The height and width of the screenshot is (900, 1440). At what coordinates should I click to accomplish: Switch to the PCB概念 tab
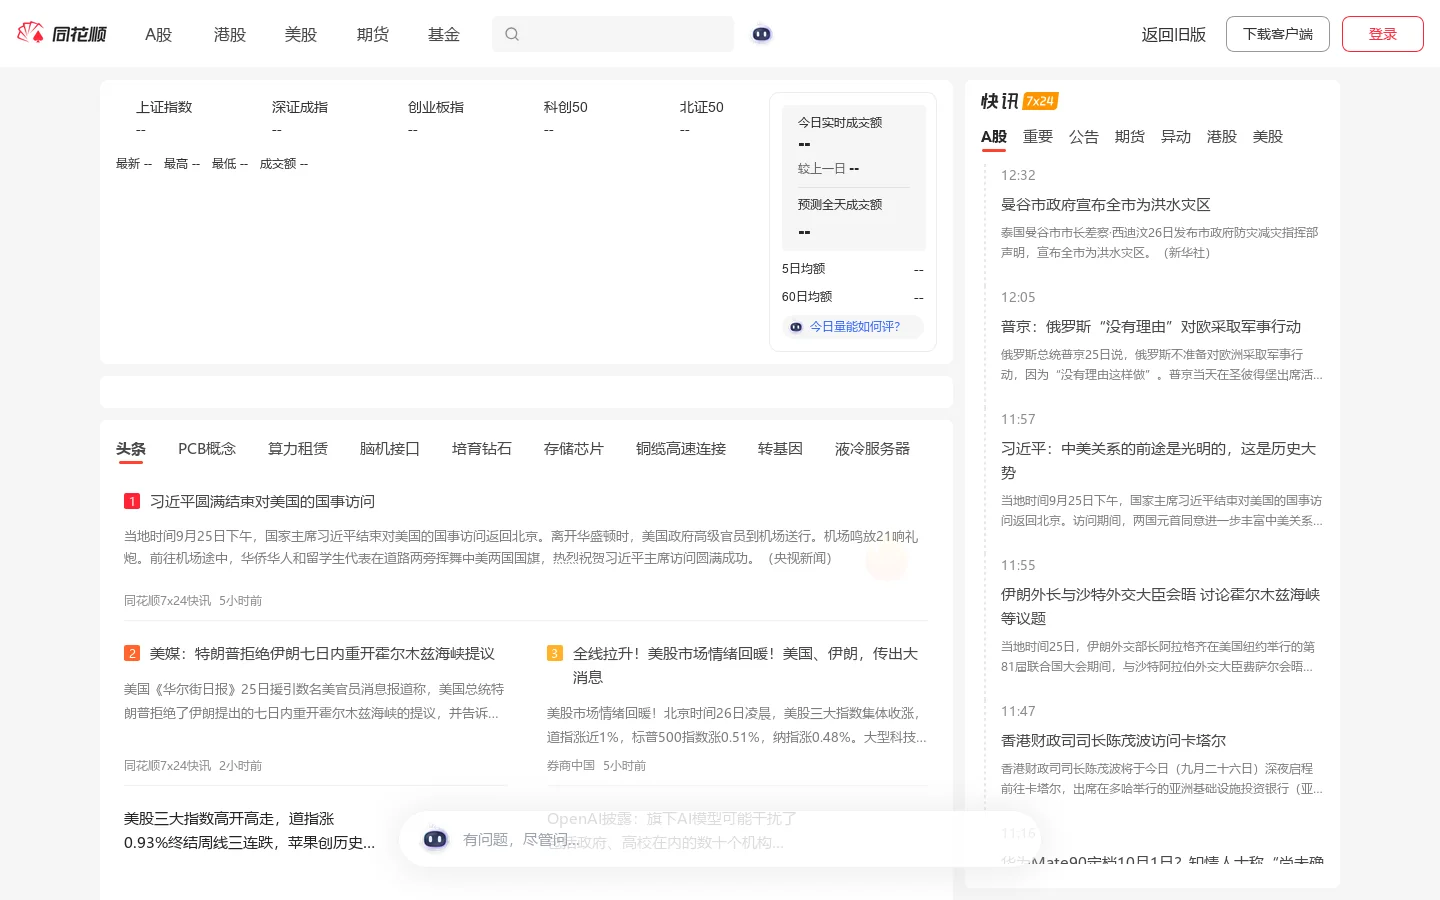click(x=207, y=449)
